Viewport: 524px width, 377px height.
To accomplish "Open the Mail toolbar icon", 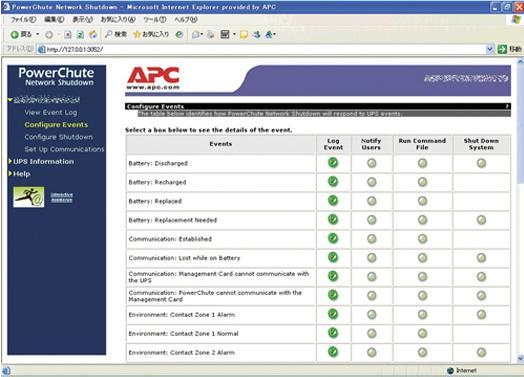I will pos(196,34).
